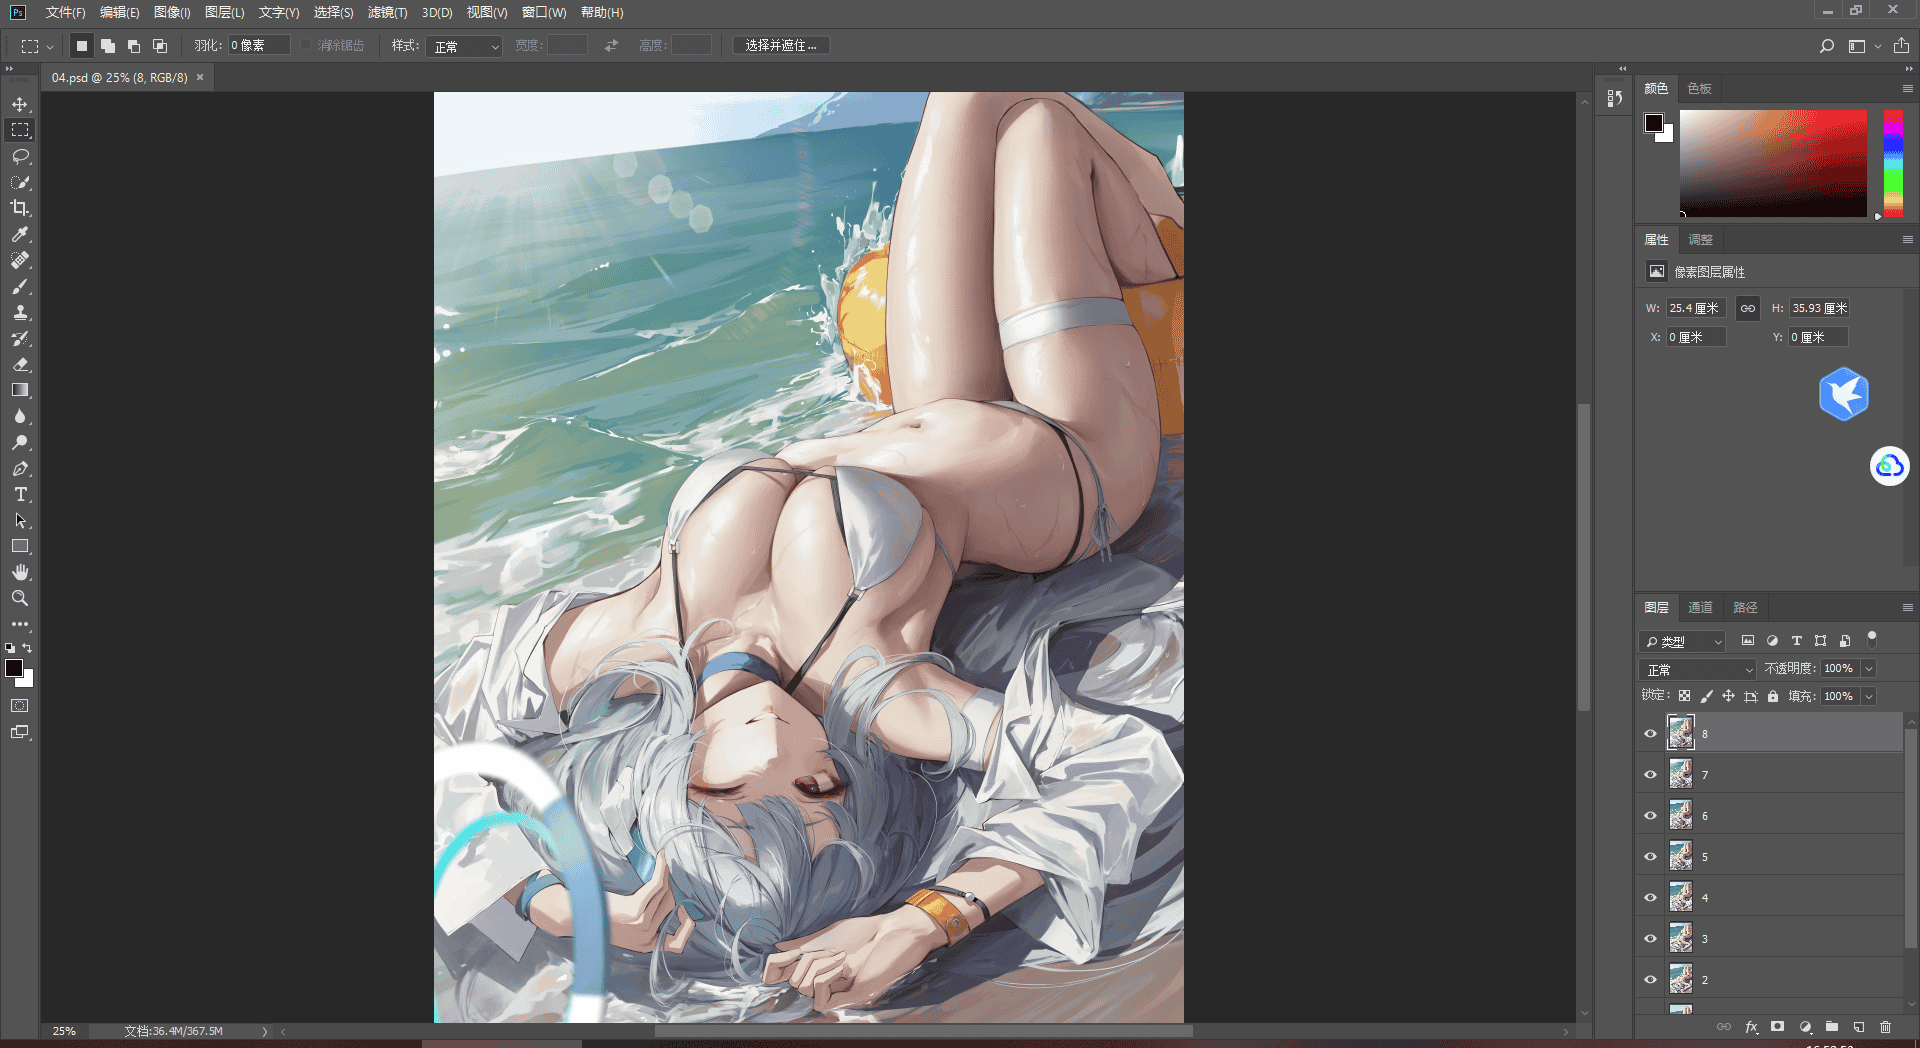Select the Horizontal Type tool
Screen dimensions: 1920x1048
pos(20,494)
